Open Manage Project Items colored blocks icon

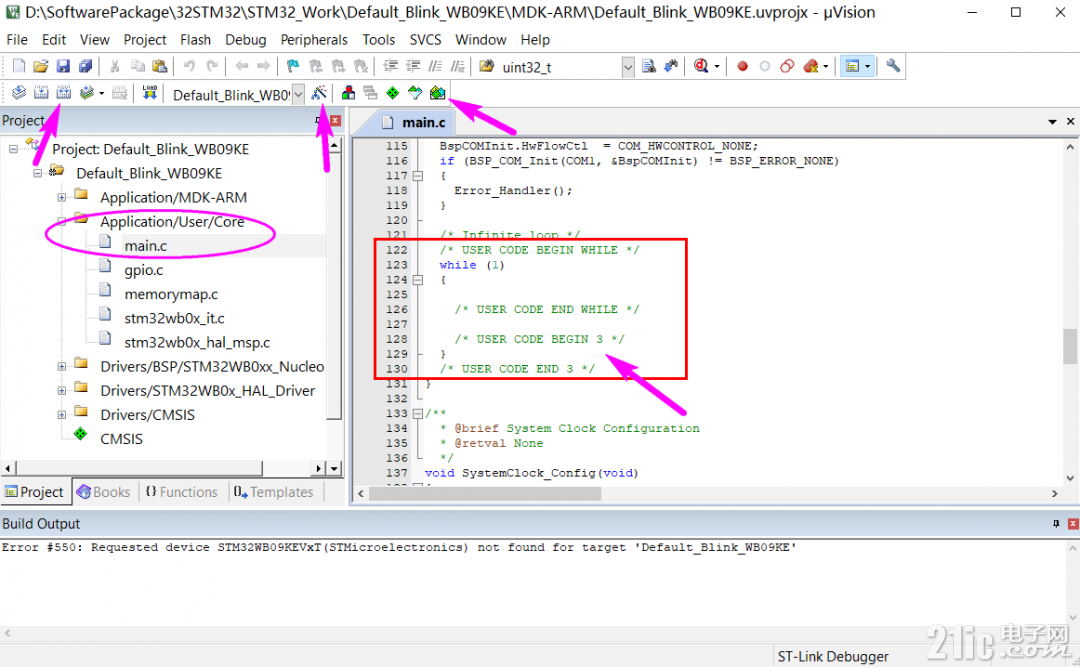coord(349,92)
